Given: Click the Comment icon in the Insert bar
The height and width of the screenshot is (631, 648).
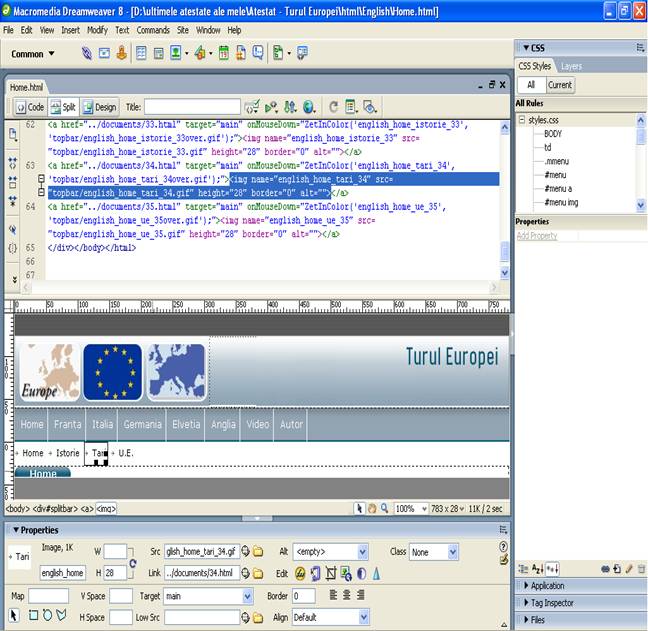Looking at the screenshot, I should click(x=258, y=53).
